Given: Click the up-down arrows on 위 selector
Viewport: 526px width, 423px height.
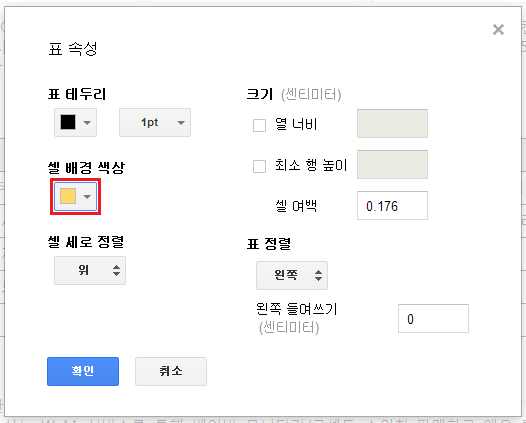Looking at the screenshot, I should tap(116, 270).
